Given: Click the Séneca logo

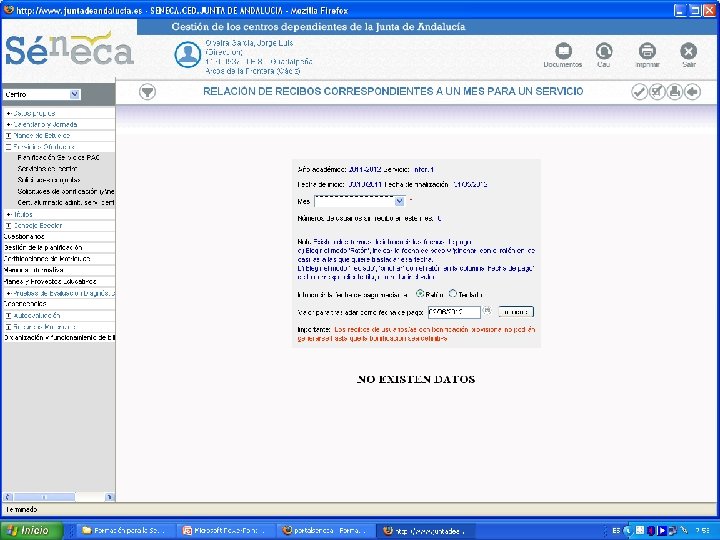Looking at the screenshot, I should (x=69, y=50).
